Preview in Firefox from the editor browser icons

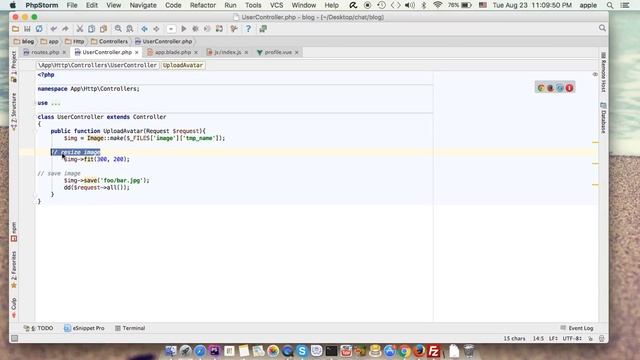[x=550, y=88]
